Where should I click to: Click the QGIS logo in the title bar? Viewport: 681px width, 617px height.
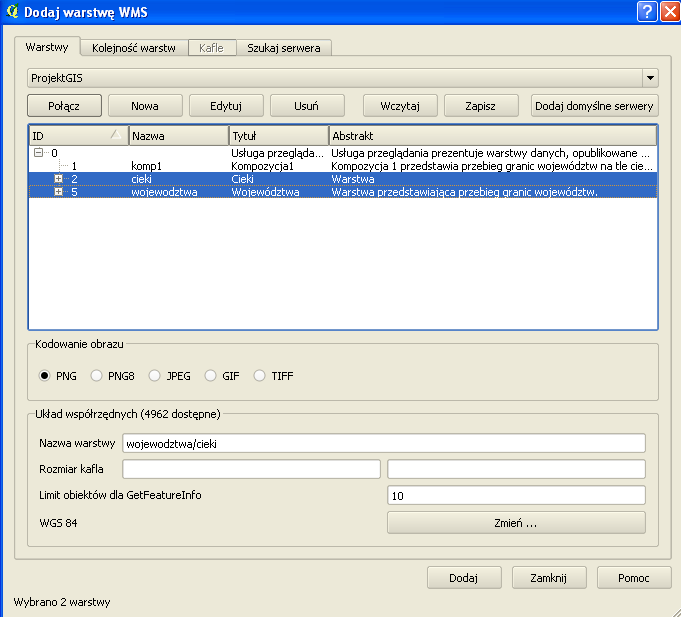click(13, 11)
